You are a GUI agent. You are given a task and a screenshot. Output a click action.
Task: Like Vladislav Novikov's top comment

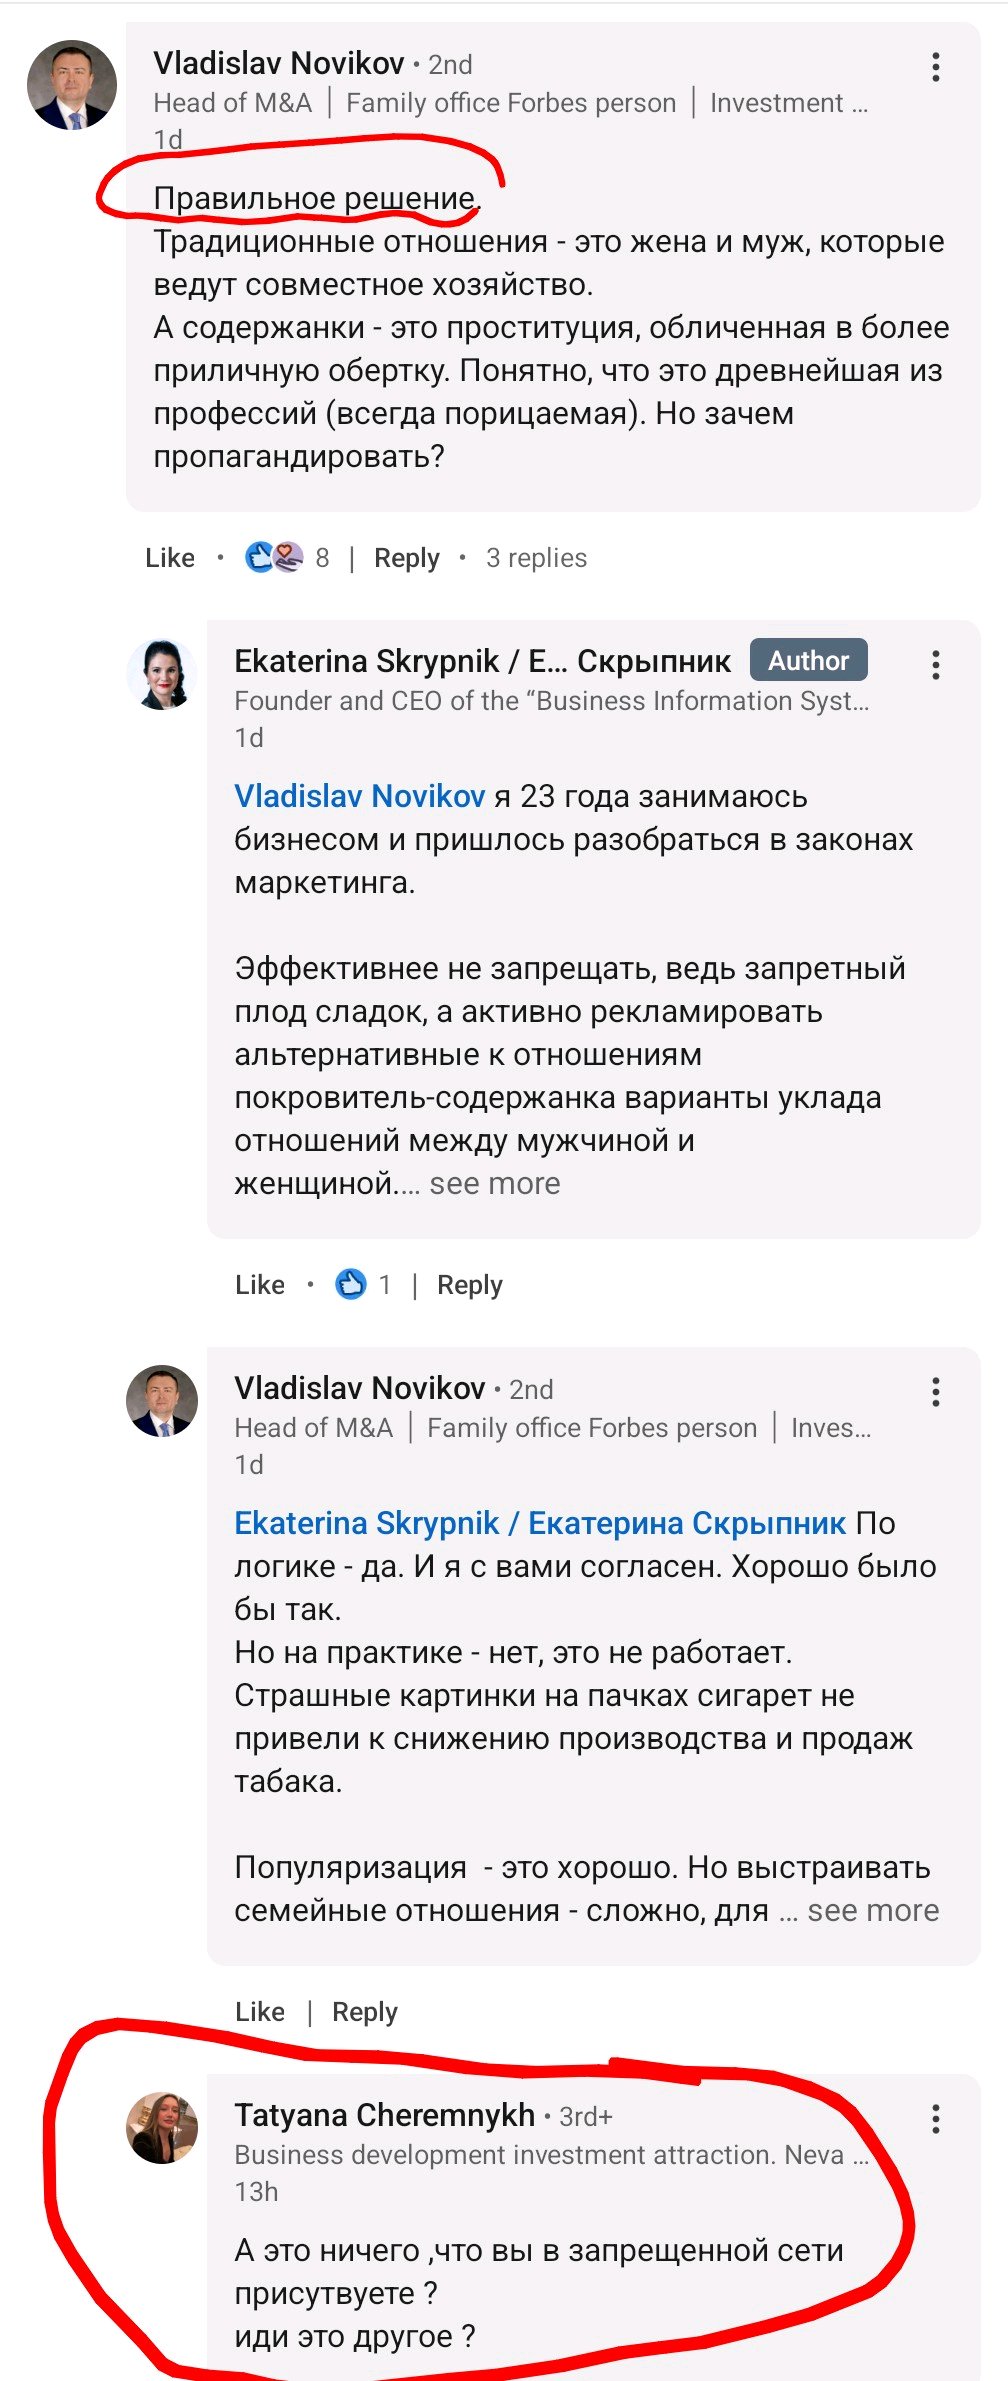[x=170, y=558]
